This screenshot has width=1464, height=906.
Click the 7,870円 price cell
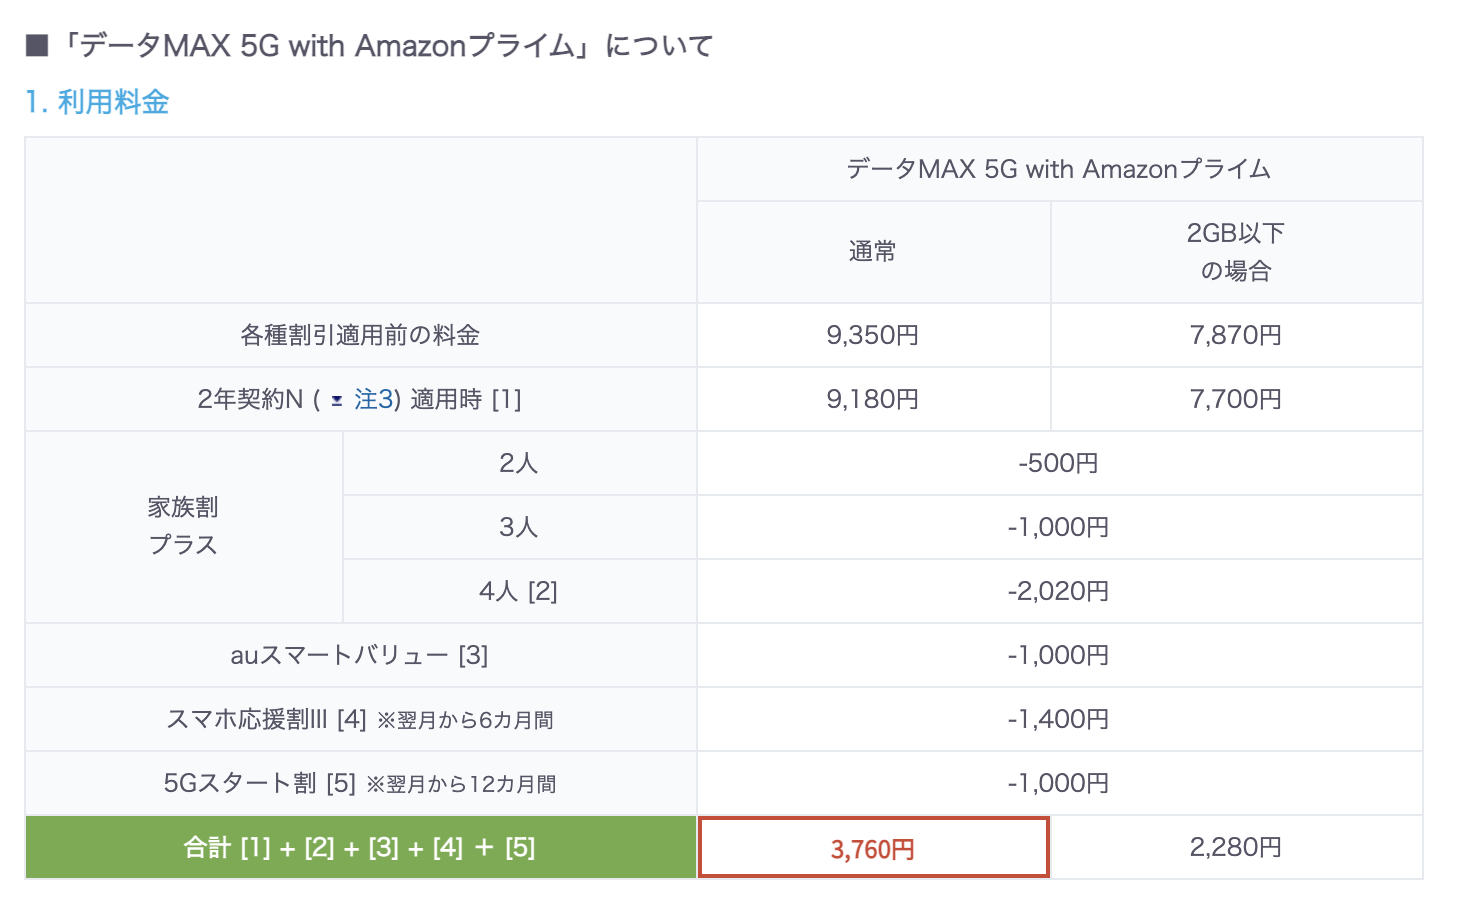[1236, 335]
